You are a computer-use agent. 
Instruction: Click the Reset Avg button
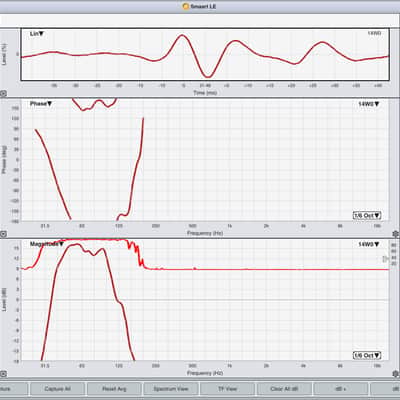[114, 389]
